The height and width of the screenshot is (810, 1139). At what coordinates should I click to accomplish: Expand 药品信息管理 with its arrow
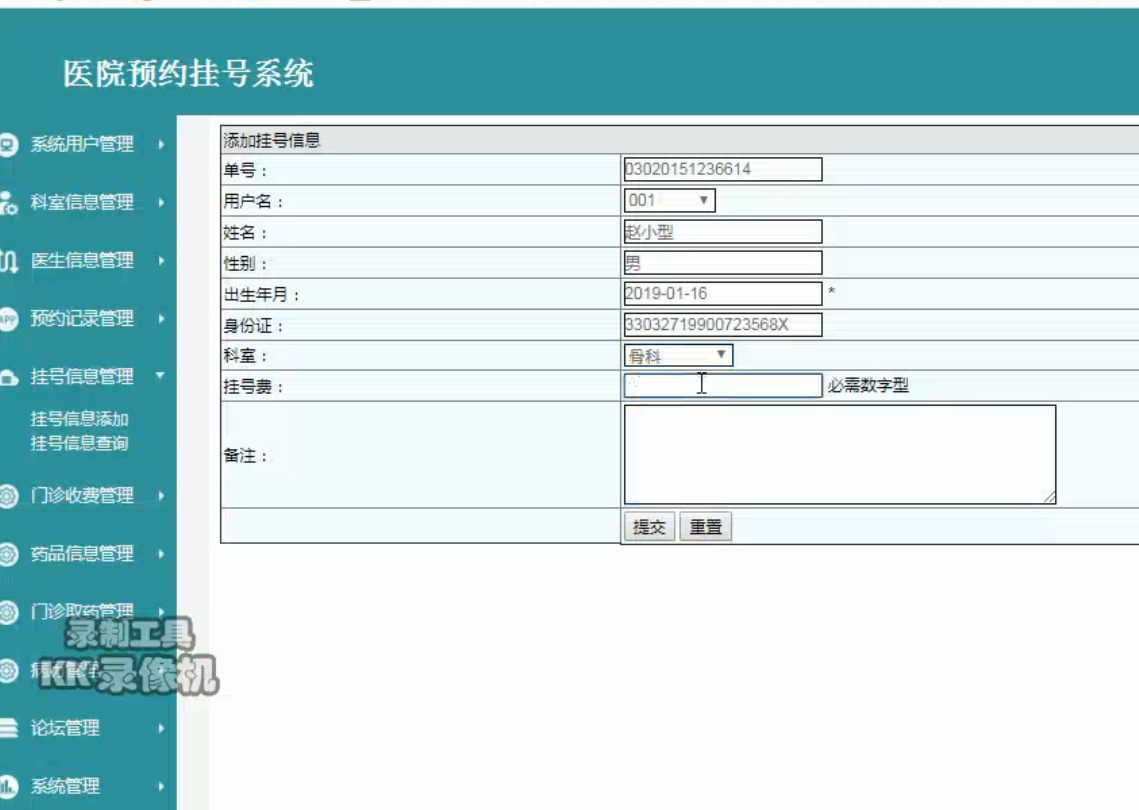(161, 554)
